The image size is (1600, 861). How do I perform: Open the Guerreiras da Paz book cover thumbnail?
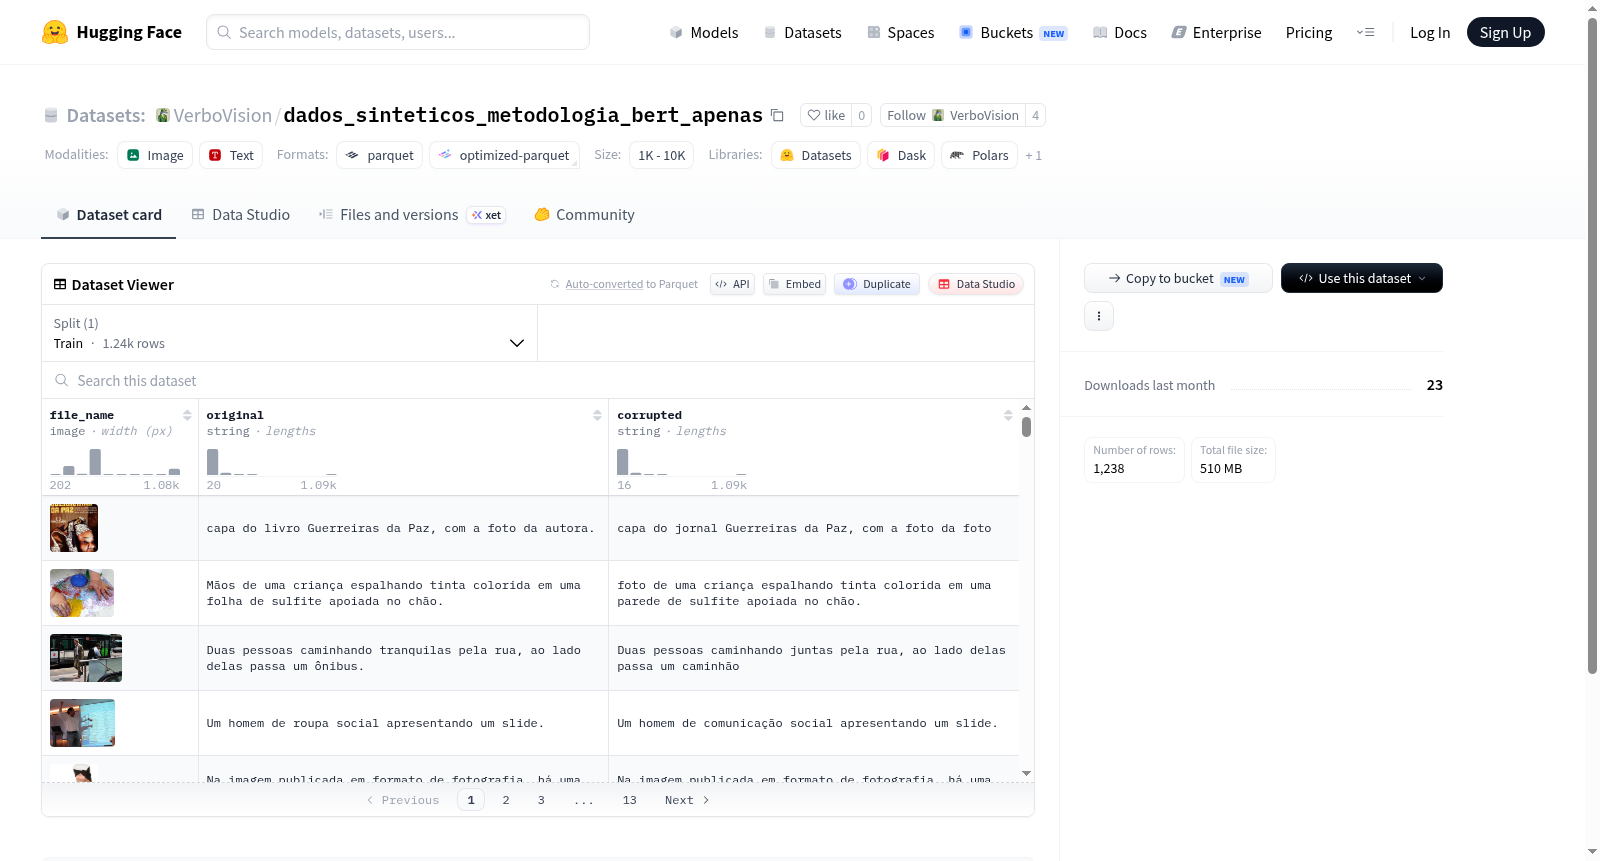click(x=74, y=528)
